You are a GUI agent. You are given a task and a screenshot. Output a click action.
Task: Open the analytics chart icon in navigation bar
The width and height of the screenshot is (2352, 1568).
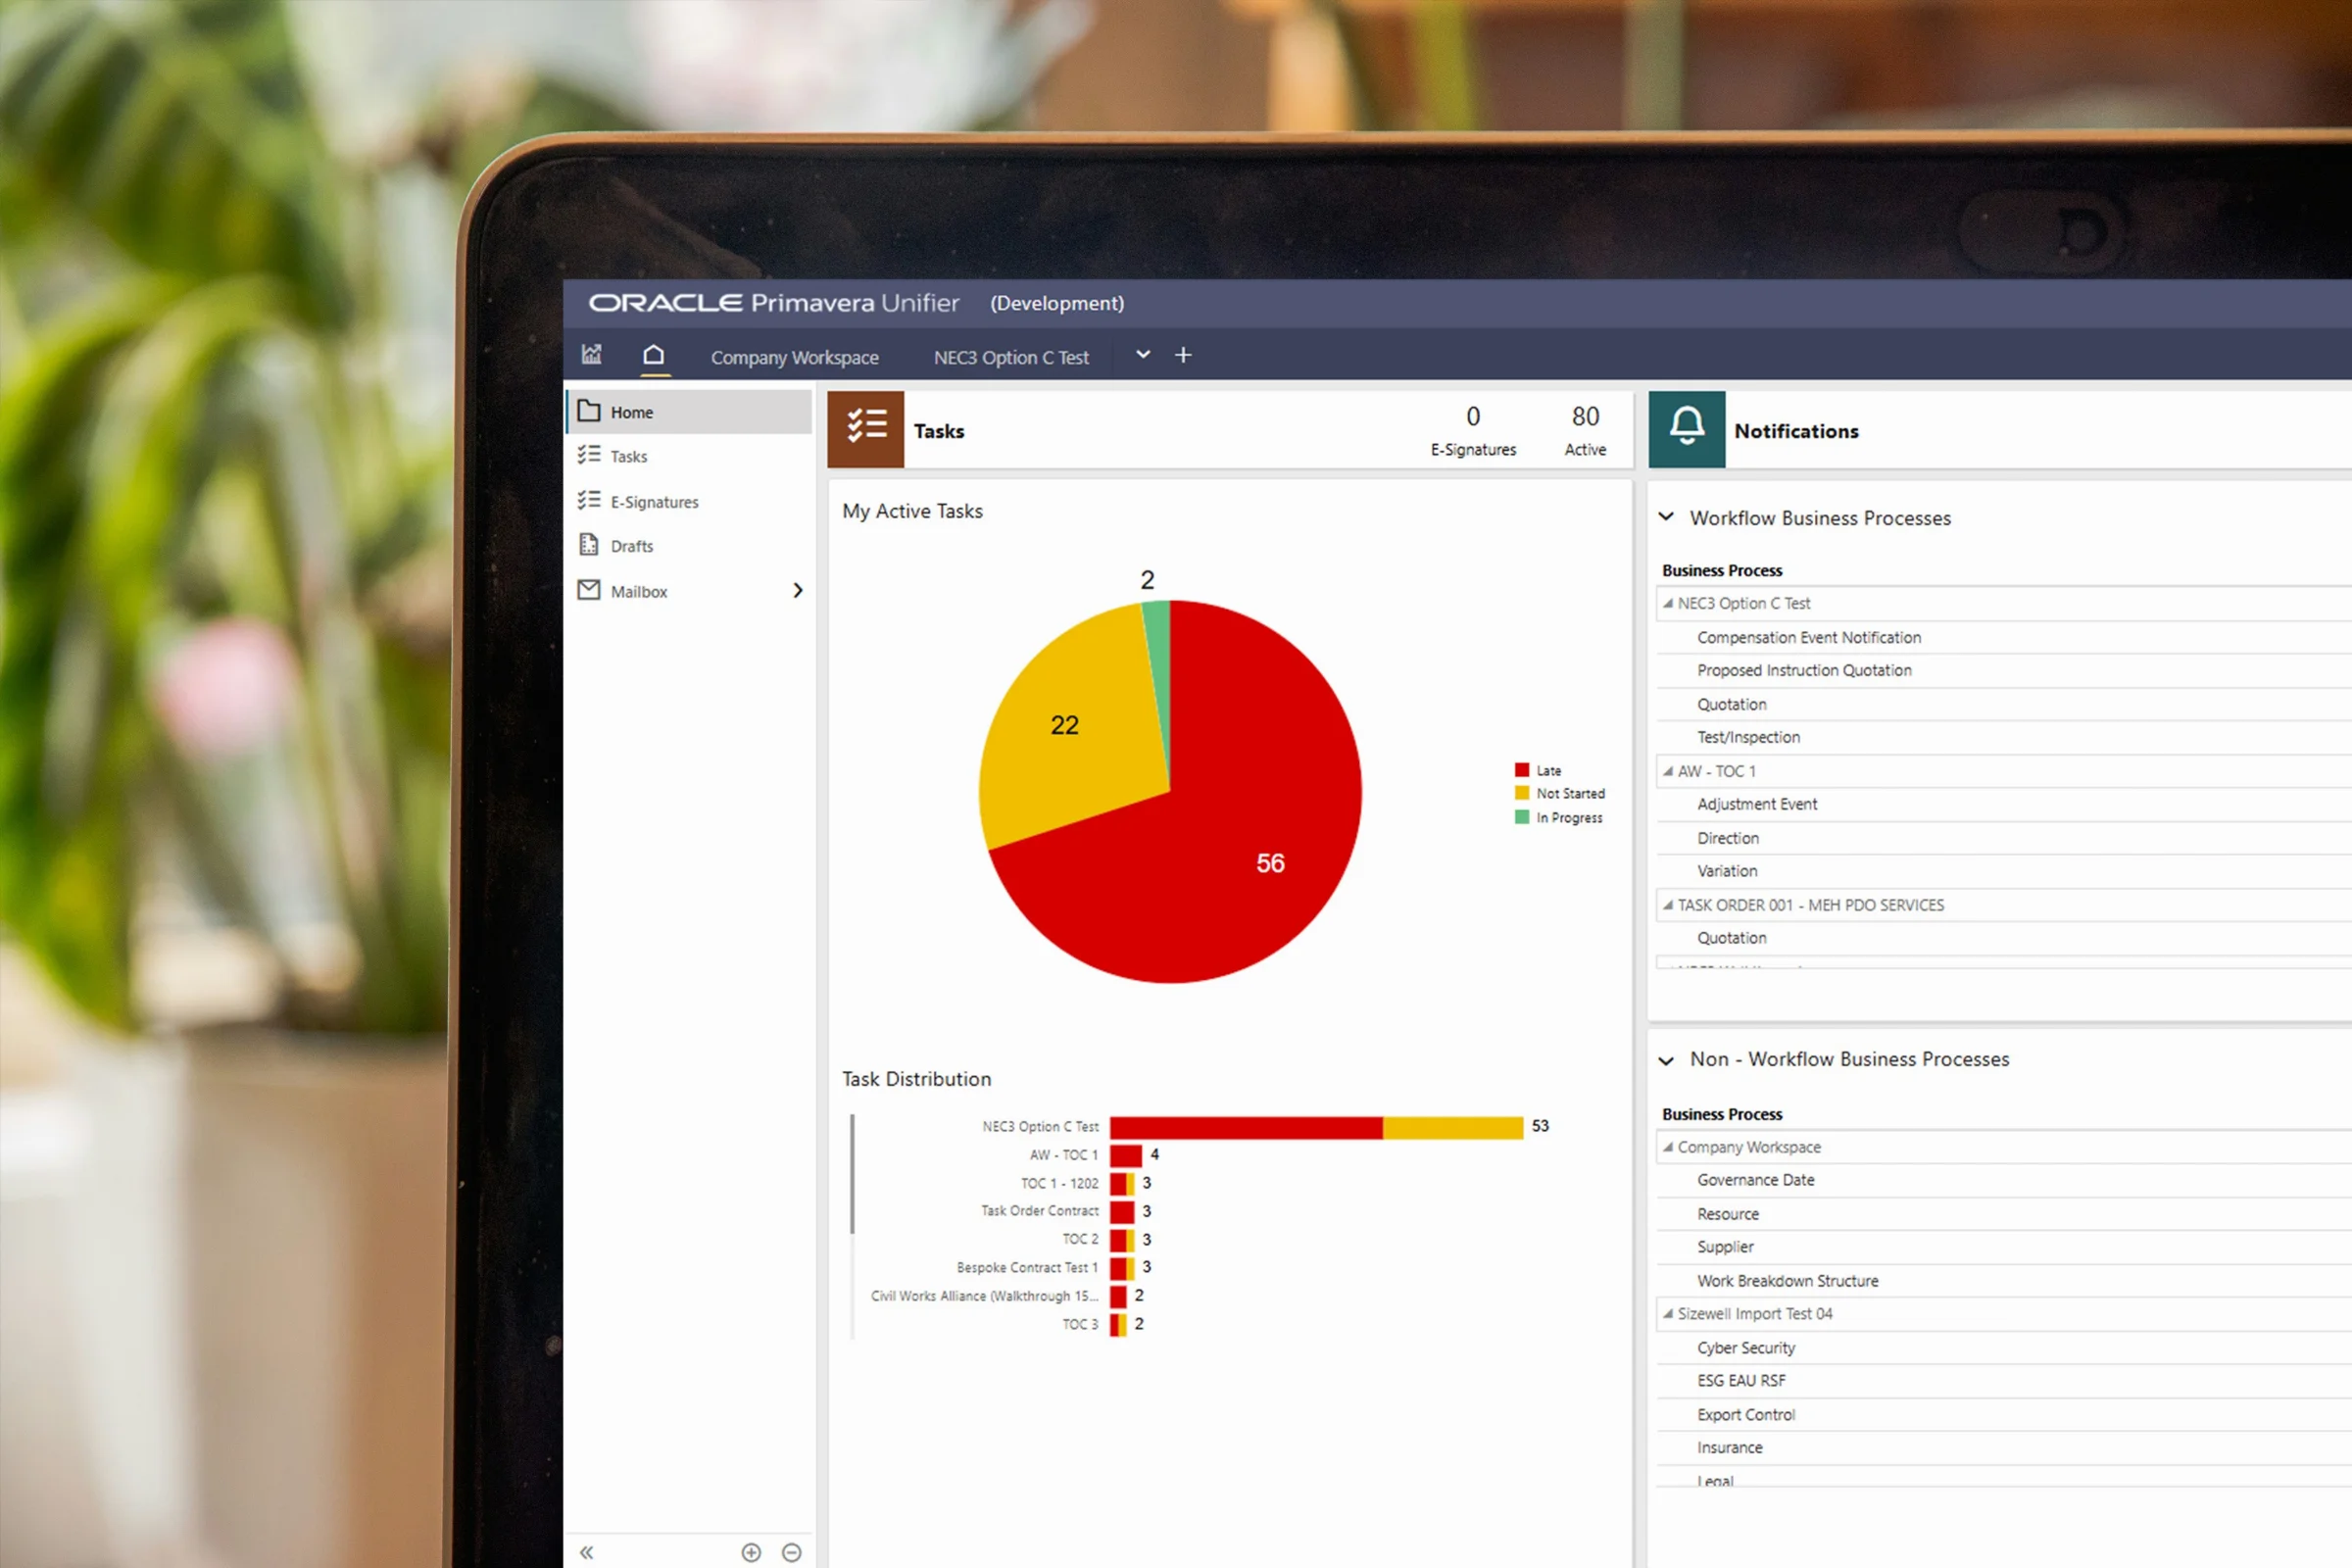pyautogui.click(x=592, y=355)
